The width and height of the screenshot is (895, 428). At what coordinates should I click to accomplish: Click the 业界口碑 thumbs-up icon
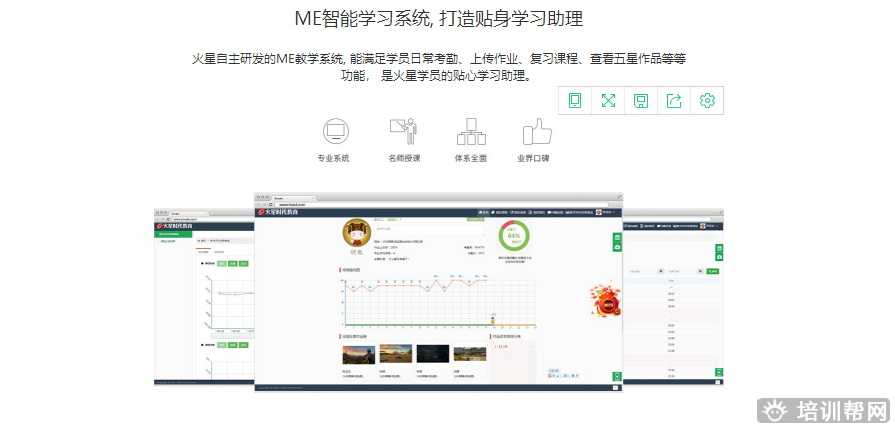click(537, 131)
